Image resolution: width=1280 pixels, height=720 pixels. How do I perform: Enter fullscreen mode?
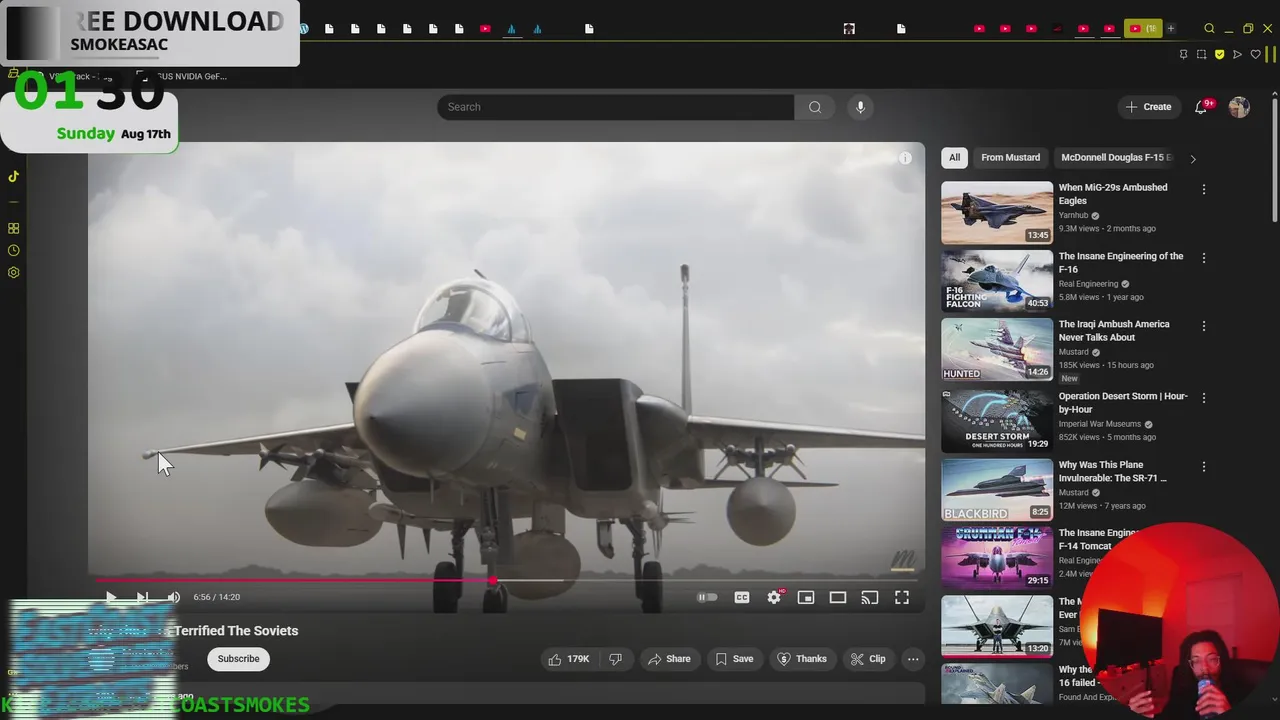point(902,597)
